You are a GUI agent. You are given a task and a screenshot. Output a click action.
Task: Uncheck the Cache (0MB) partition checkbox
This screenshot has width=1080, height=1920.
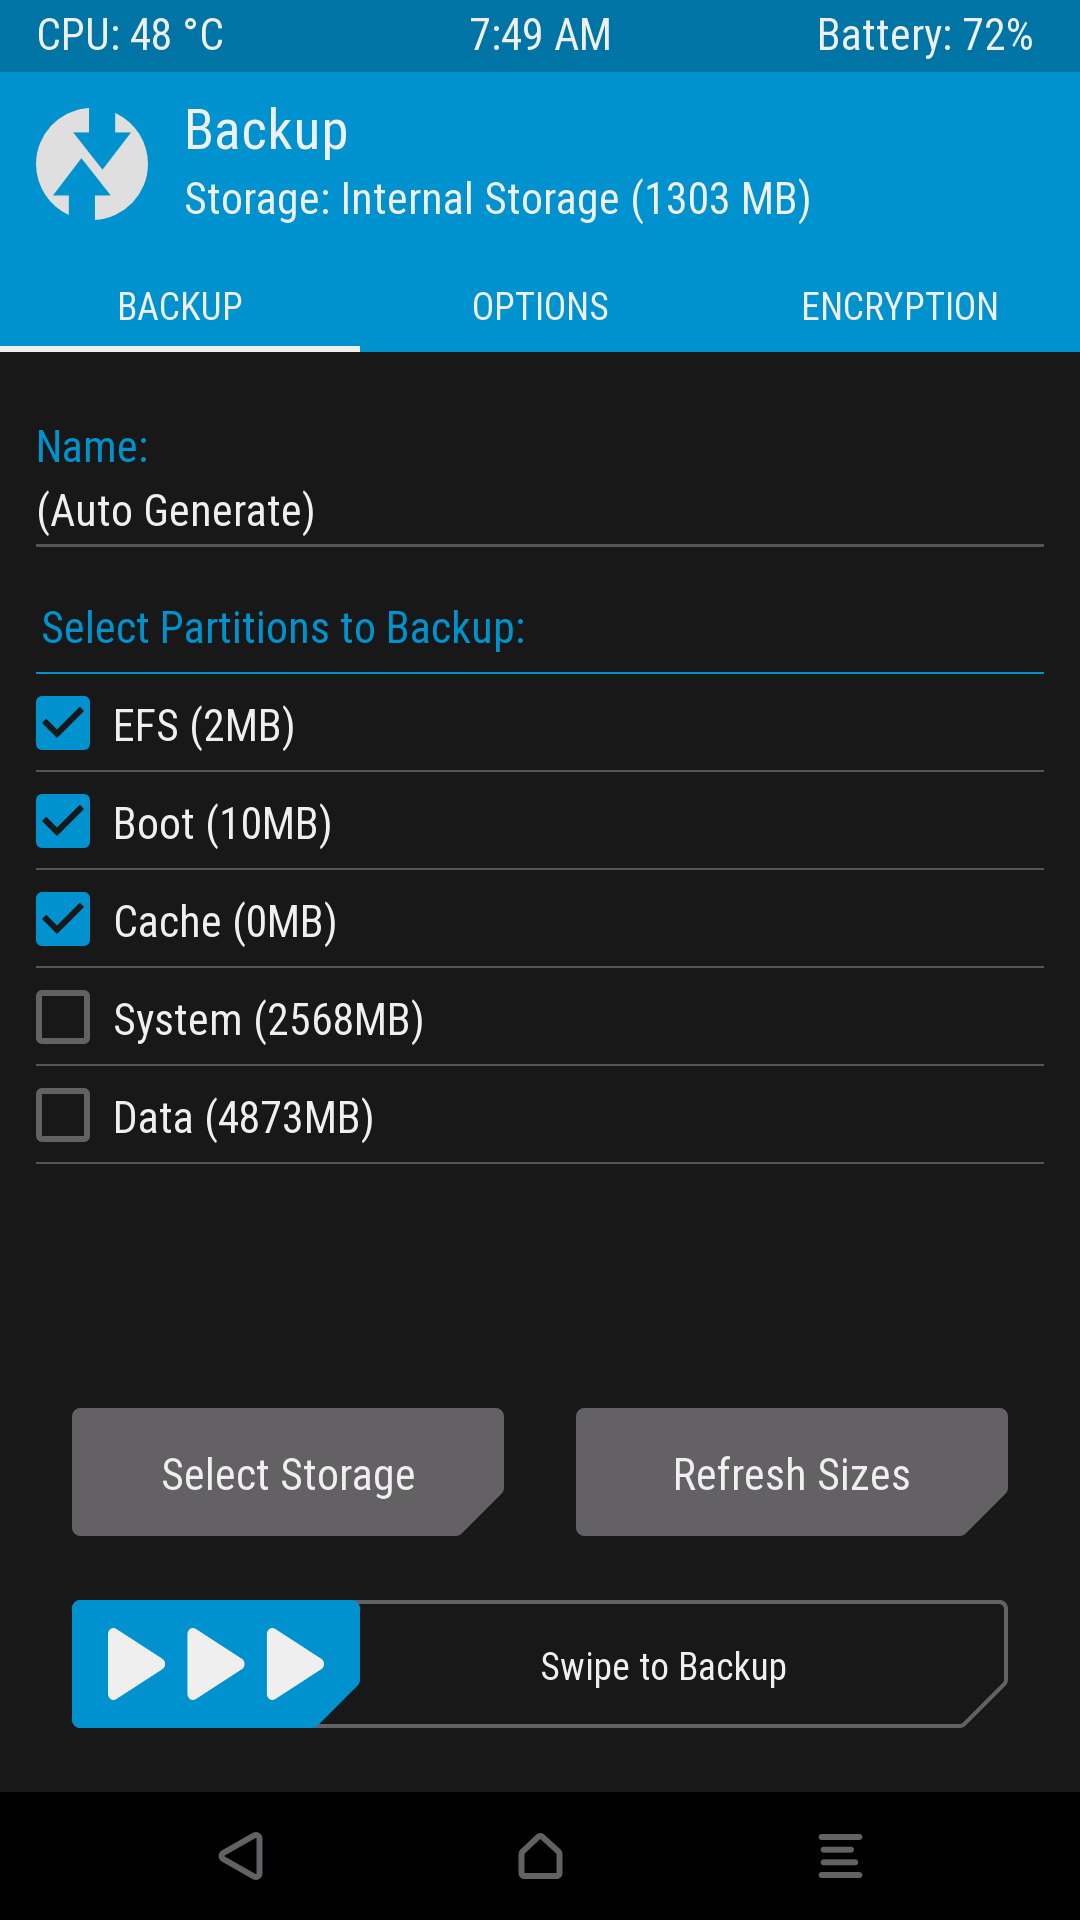[63, 919]
